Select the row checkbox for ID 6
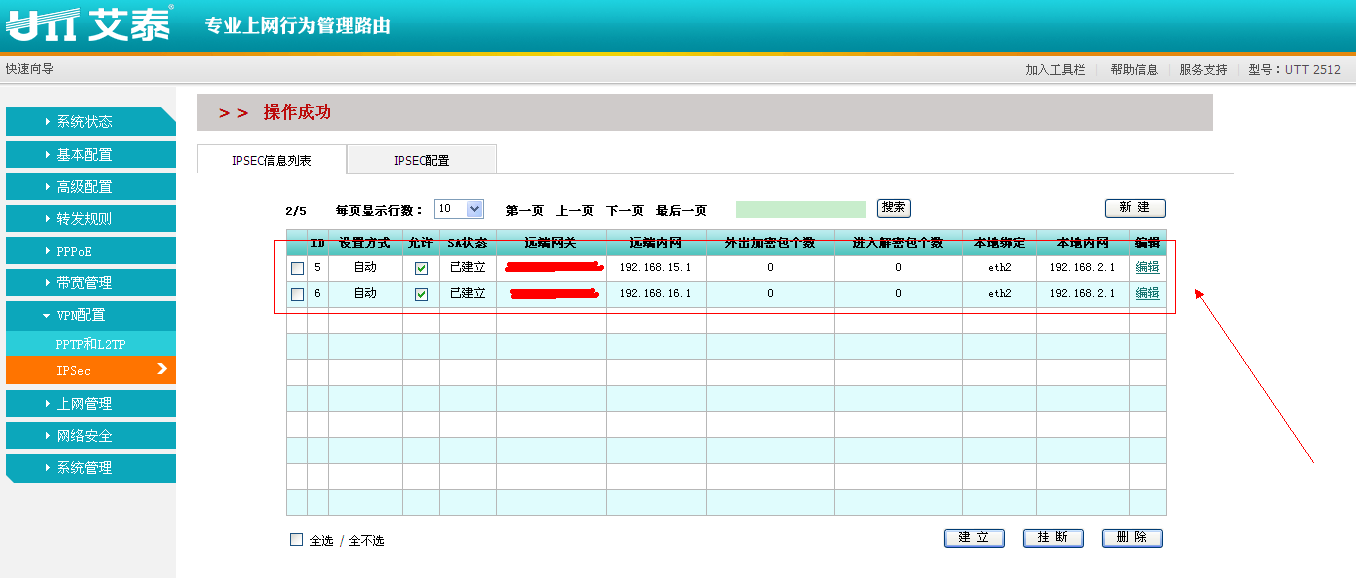1356x578 pixels. (x=297, y=294)
